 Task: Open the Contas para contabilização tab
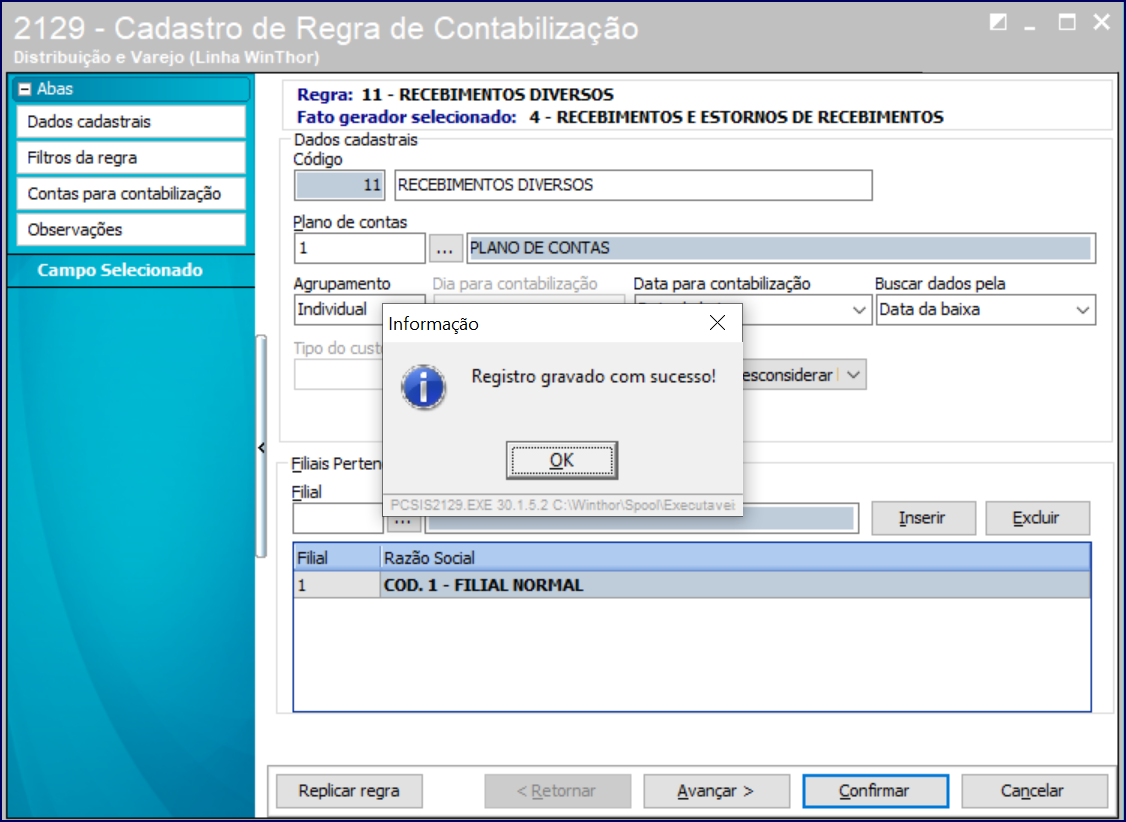tap(131, 193)
